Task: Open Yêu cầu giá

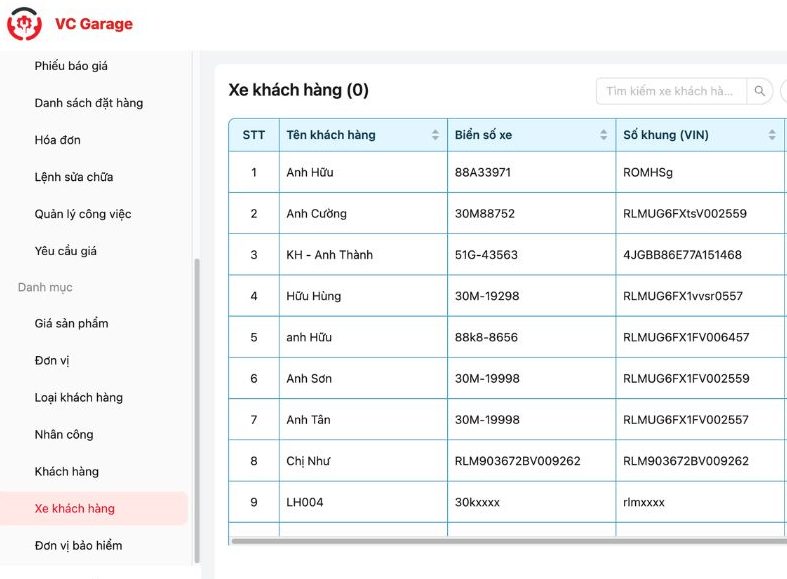Action: 65,251
